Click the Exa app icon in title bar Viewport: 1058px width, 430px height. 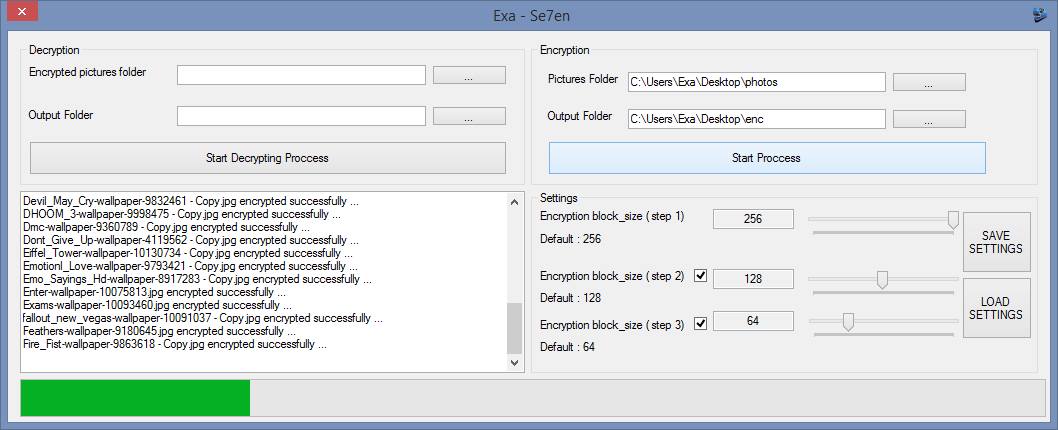click(1038, 15)
